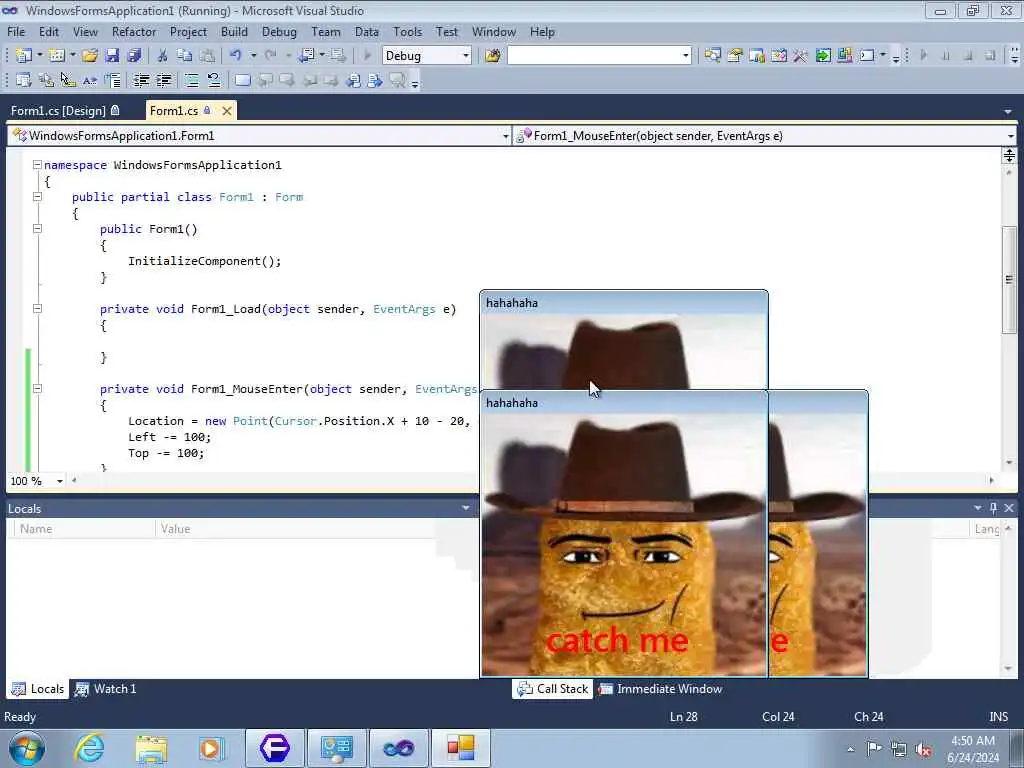Screen dimensions: 1024x768
Task: Open the Locals panel window position dropdown
Action: click(x=466, y=508)
